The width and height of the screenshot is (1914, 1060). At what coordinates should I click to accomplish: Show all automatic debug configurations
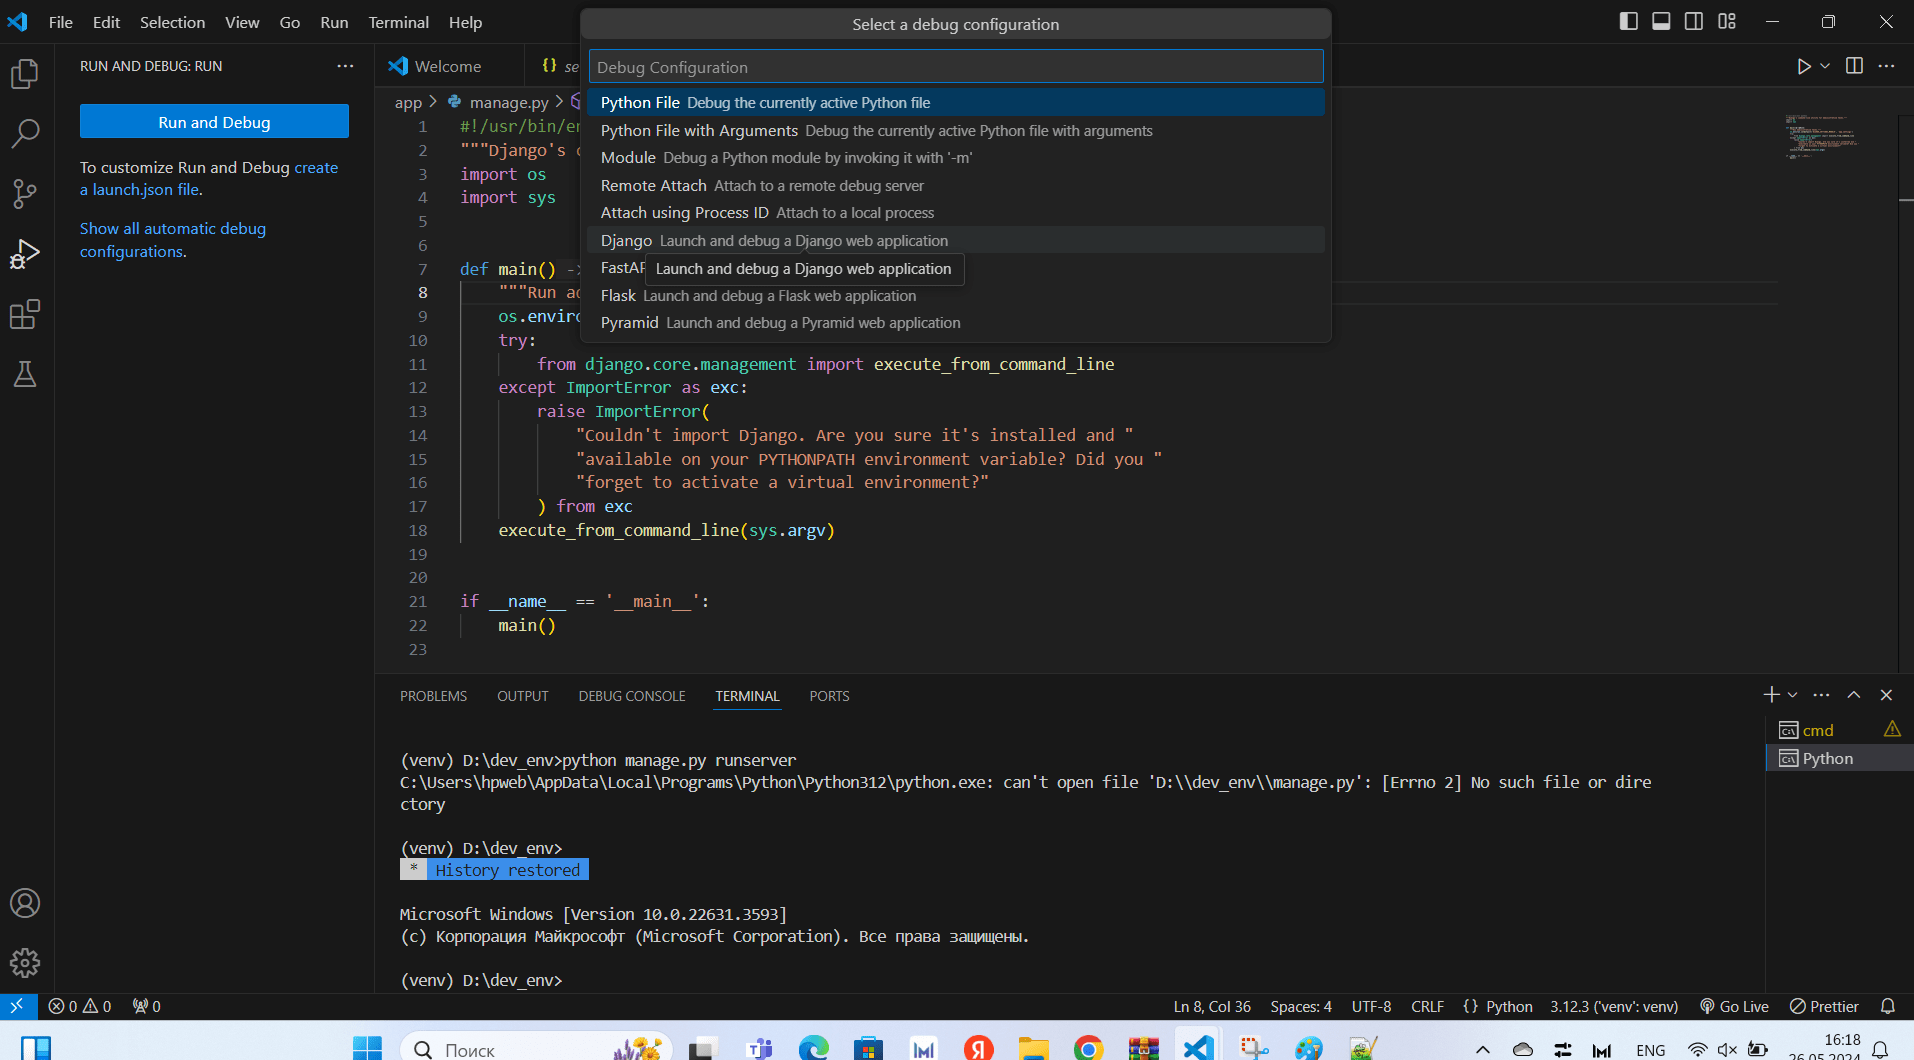[x=173, y=240]
